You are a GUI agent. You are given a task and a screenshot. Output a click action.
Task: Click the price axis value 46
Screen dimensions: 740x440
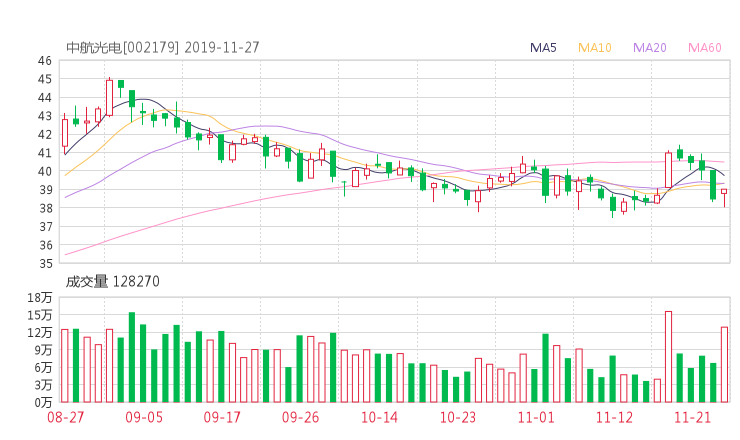point(45,61)
